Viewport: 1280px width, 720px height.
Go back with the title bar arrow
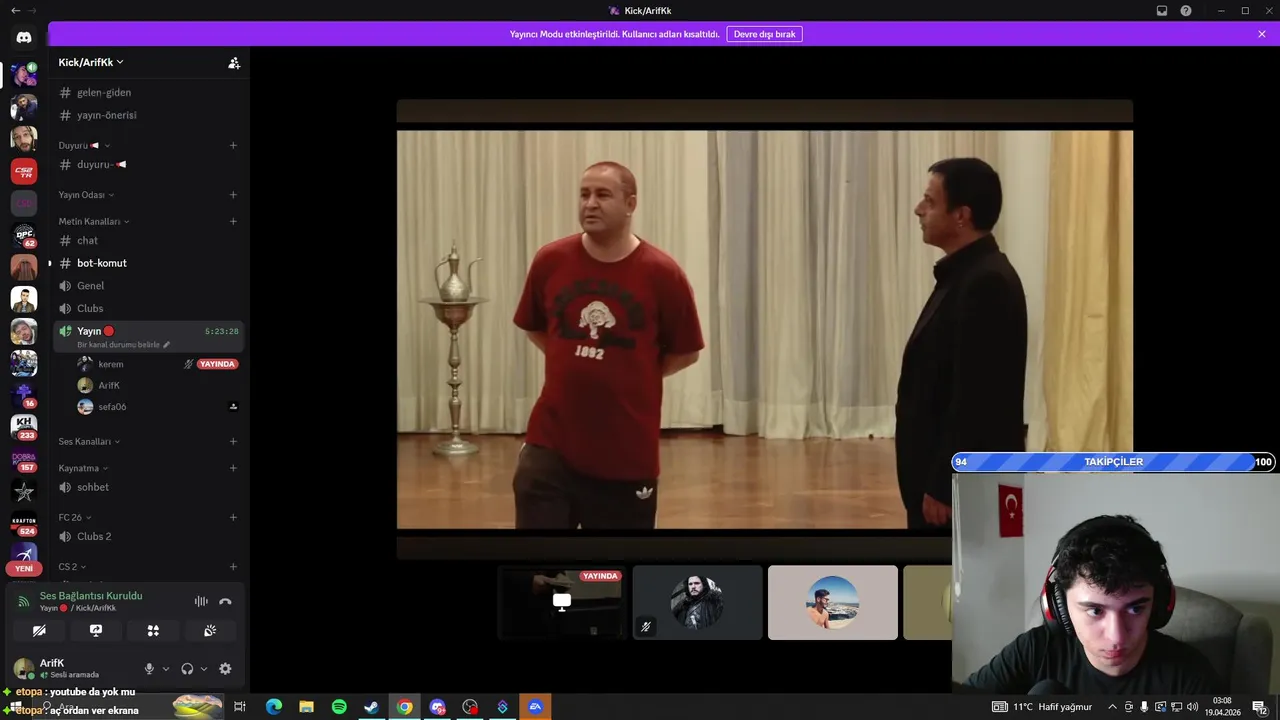coord(15,11)
